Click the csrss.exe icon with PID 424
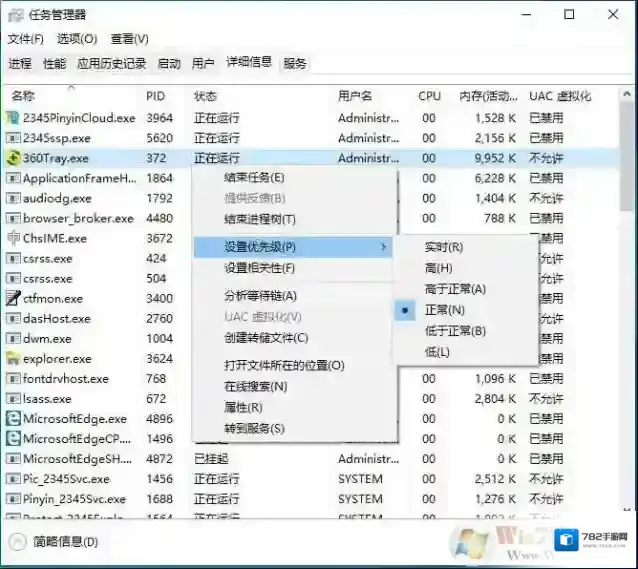 (x=13, y=258)
